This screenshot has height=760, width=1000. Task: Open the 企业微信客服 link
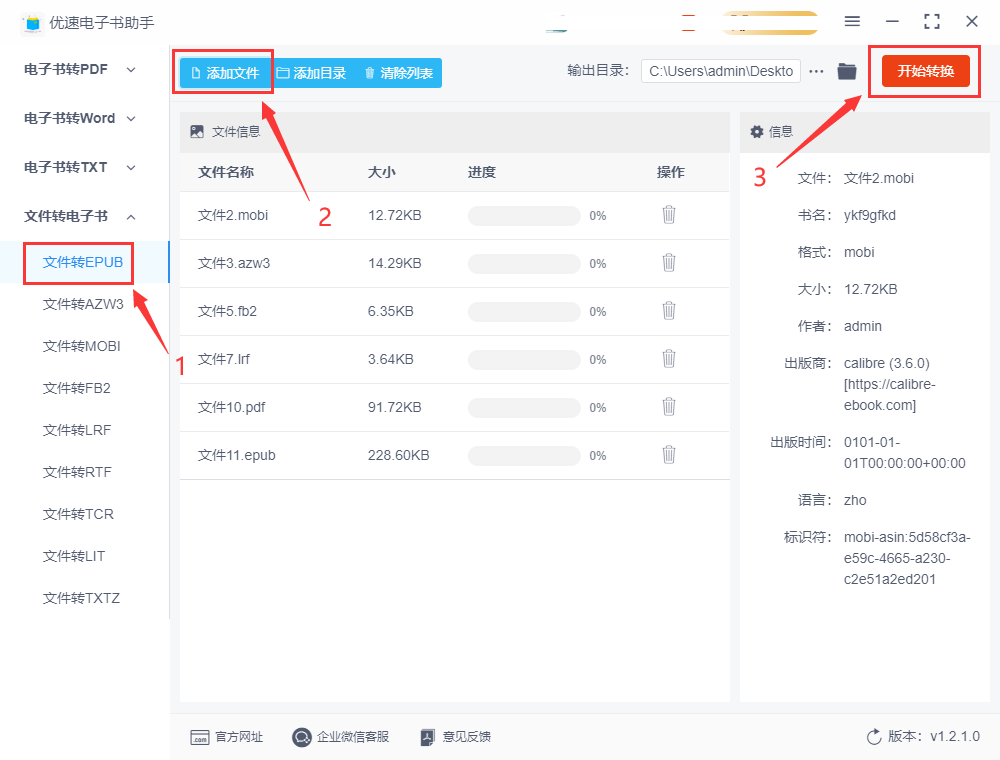(x=353, y=737)
